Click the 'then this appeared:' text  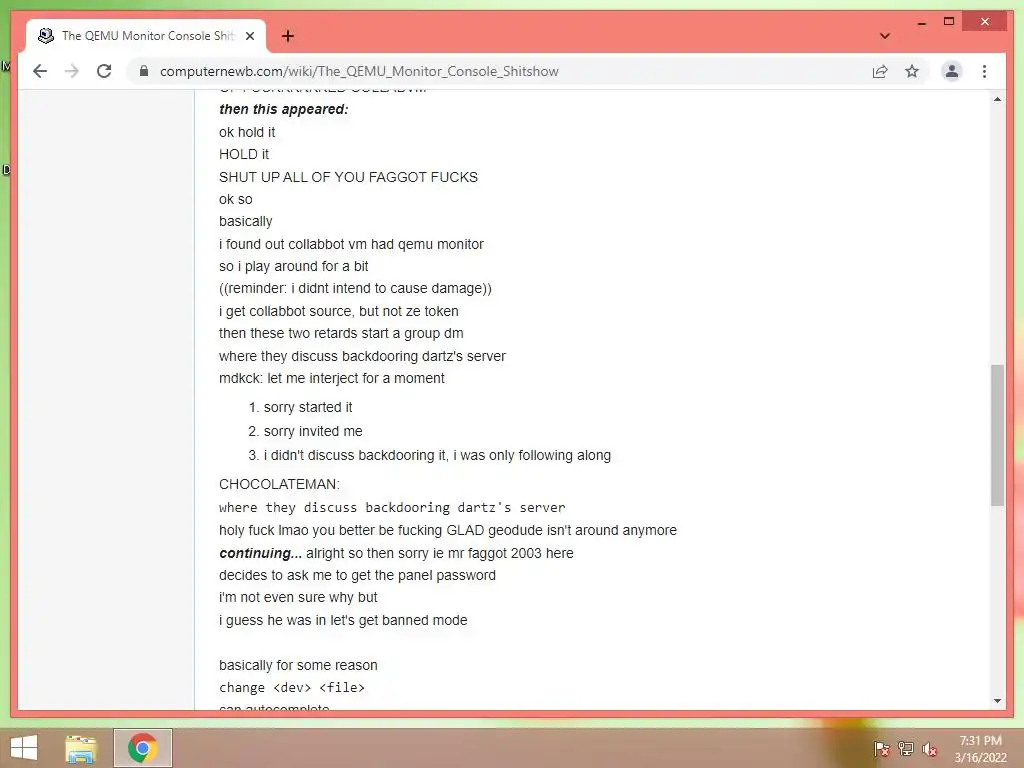(283, 109)
